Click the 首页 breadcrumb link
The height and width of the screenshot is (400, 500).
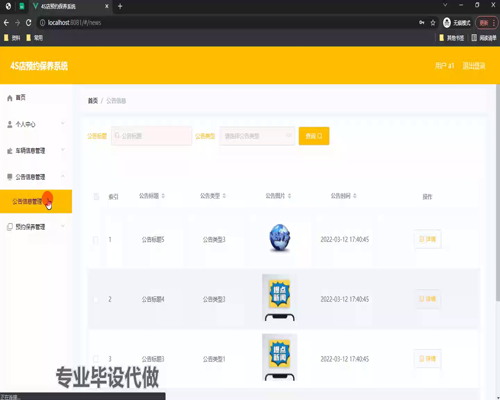pyautogui.click(x=93, y=101)
